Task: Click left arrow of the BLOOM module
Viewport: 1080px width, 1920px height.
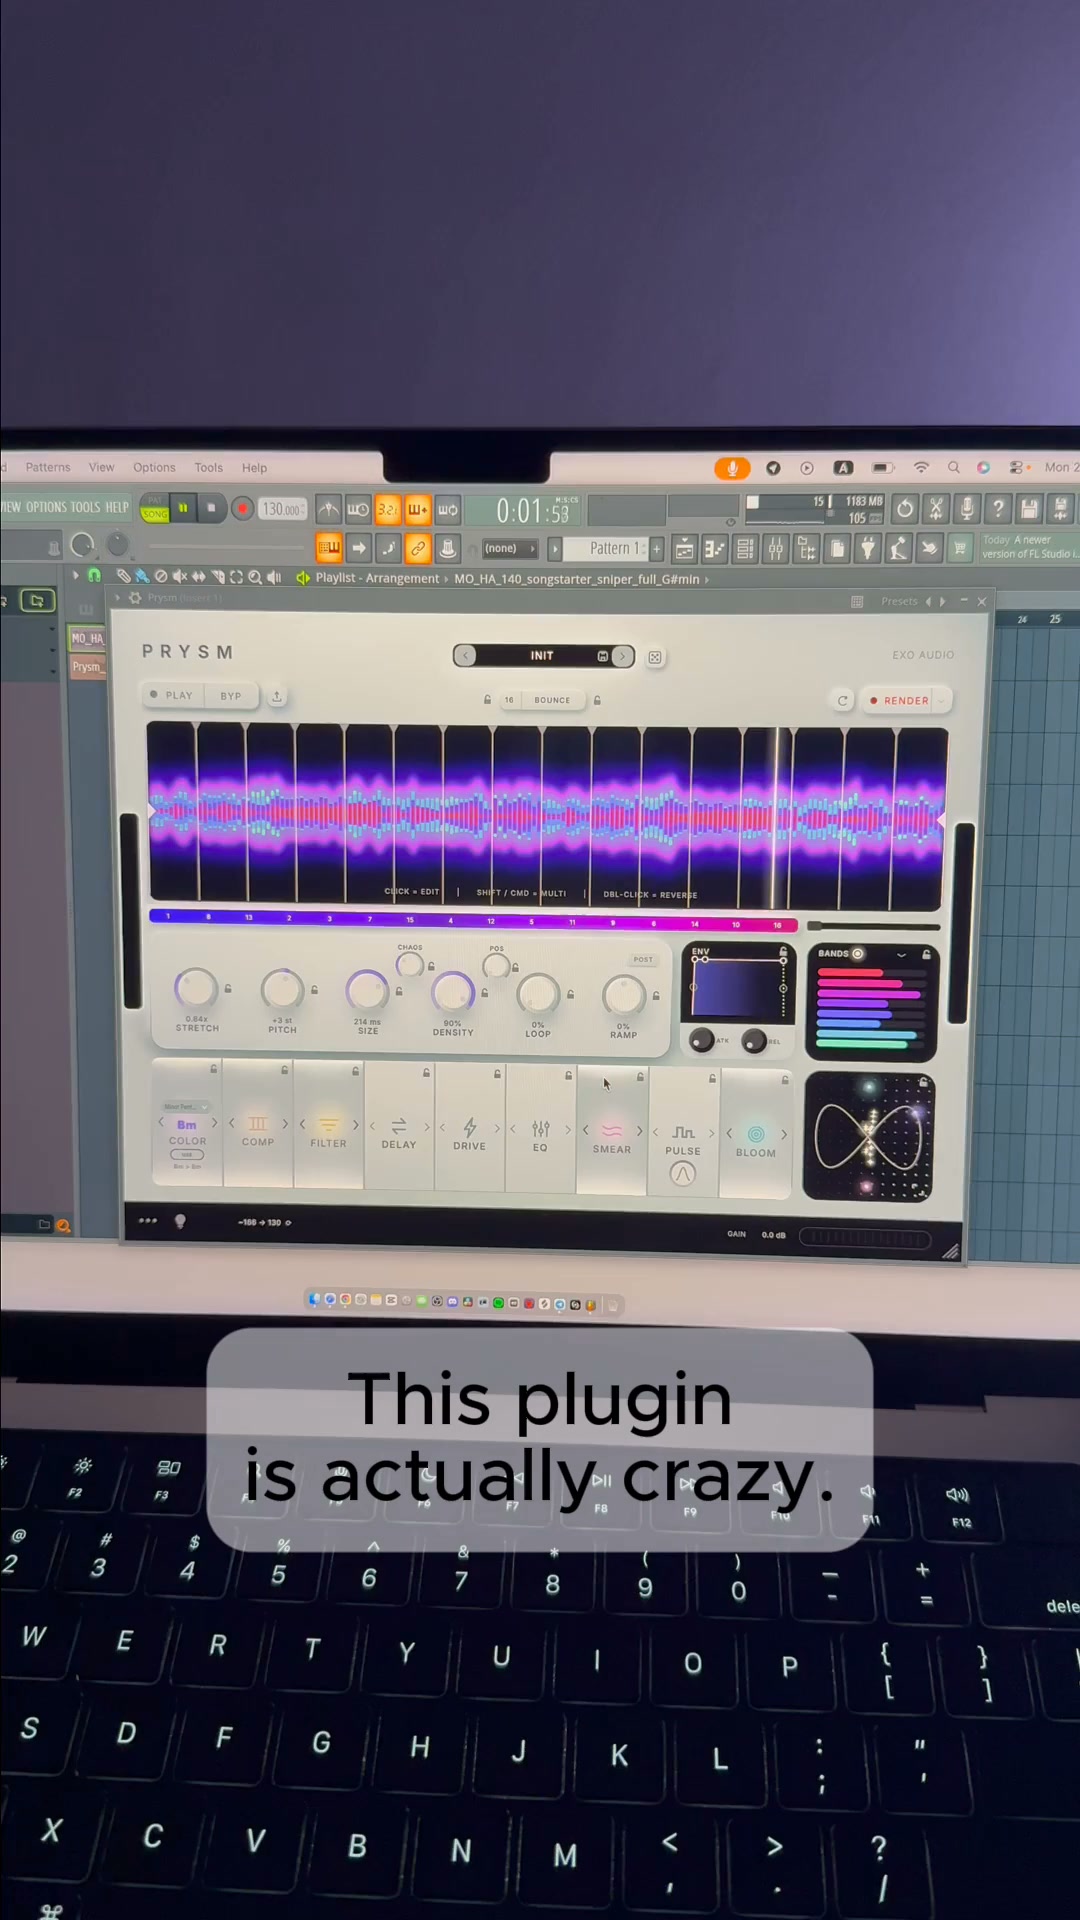Action: click(x=729, y=1134)
